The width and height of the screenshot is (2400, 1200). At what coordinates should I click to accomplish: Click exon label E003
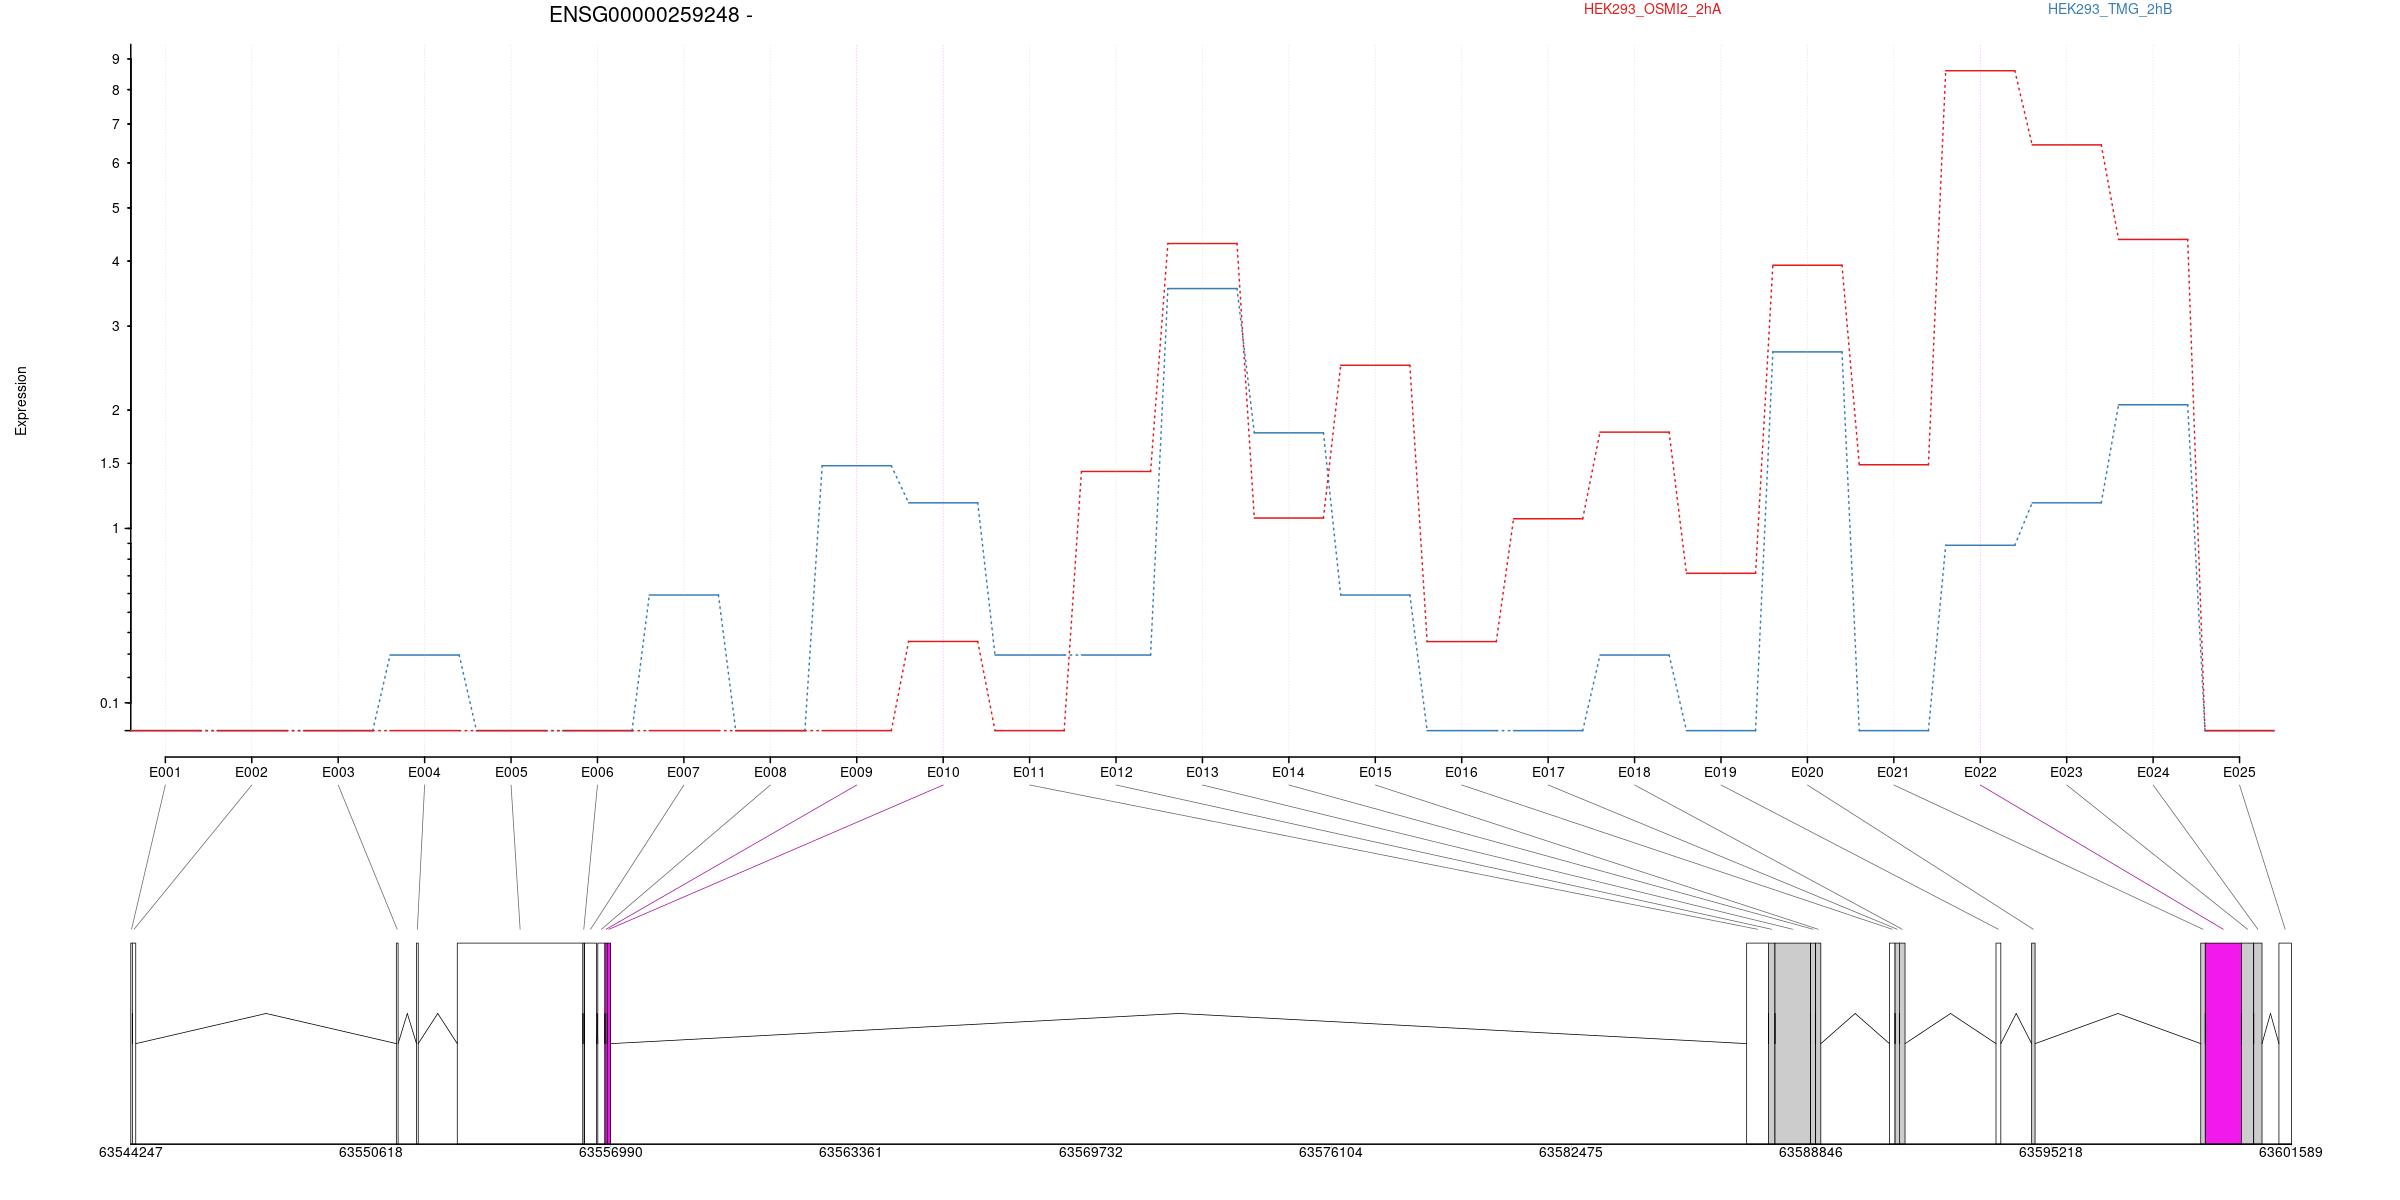pyautogui.click(x=338, y=772)
